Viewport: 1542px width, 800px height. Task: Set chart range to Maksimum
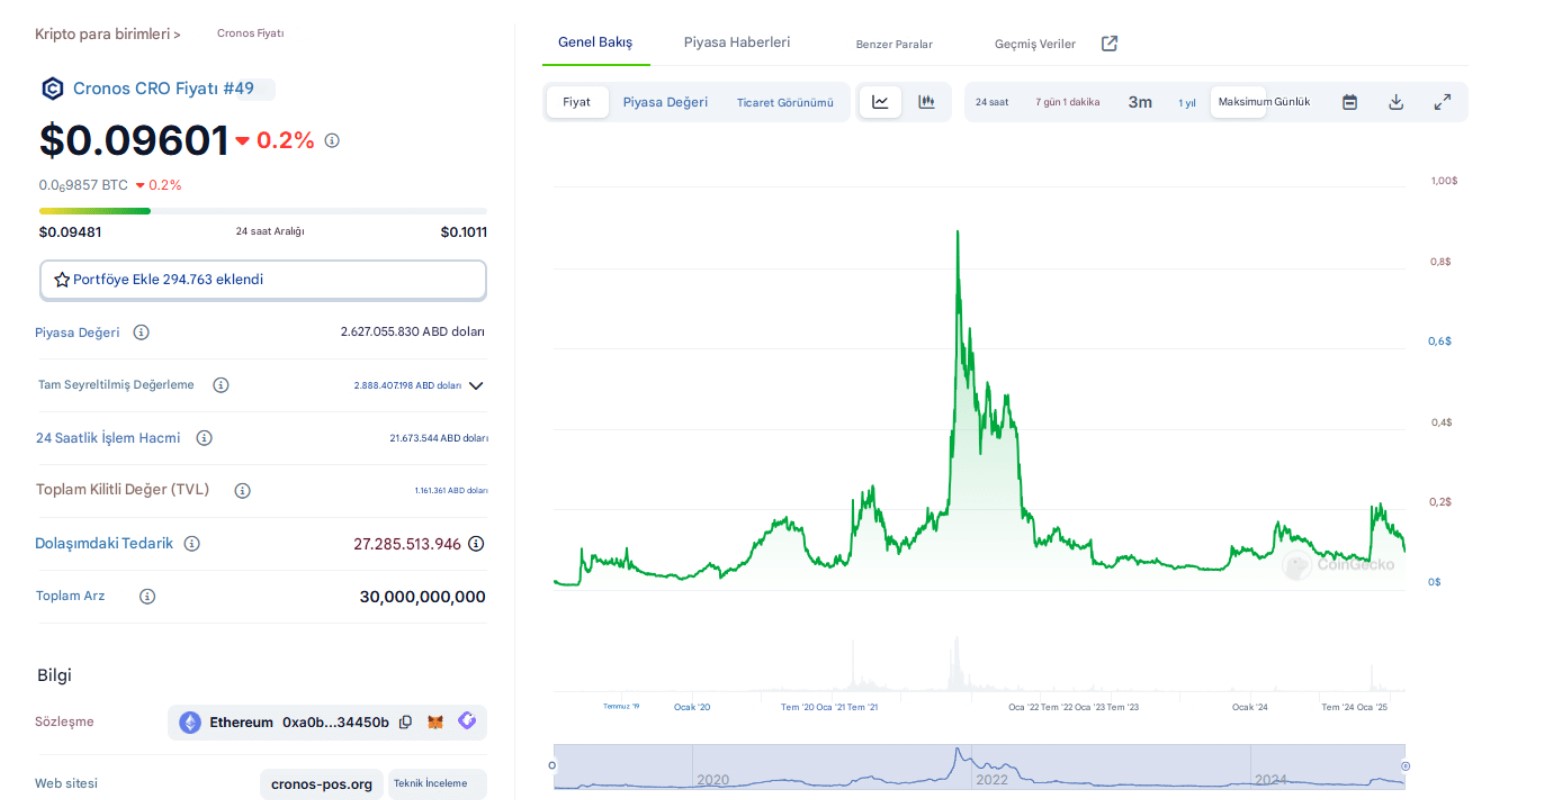pos(1240,102)
